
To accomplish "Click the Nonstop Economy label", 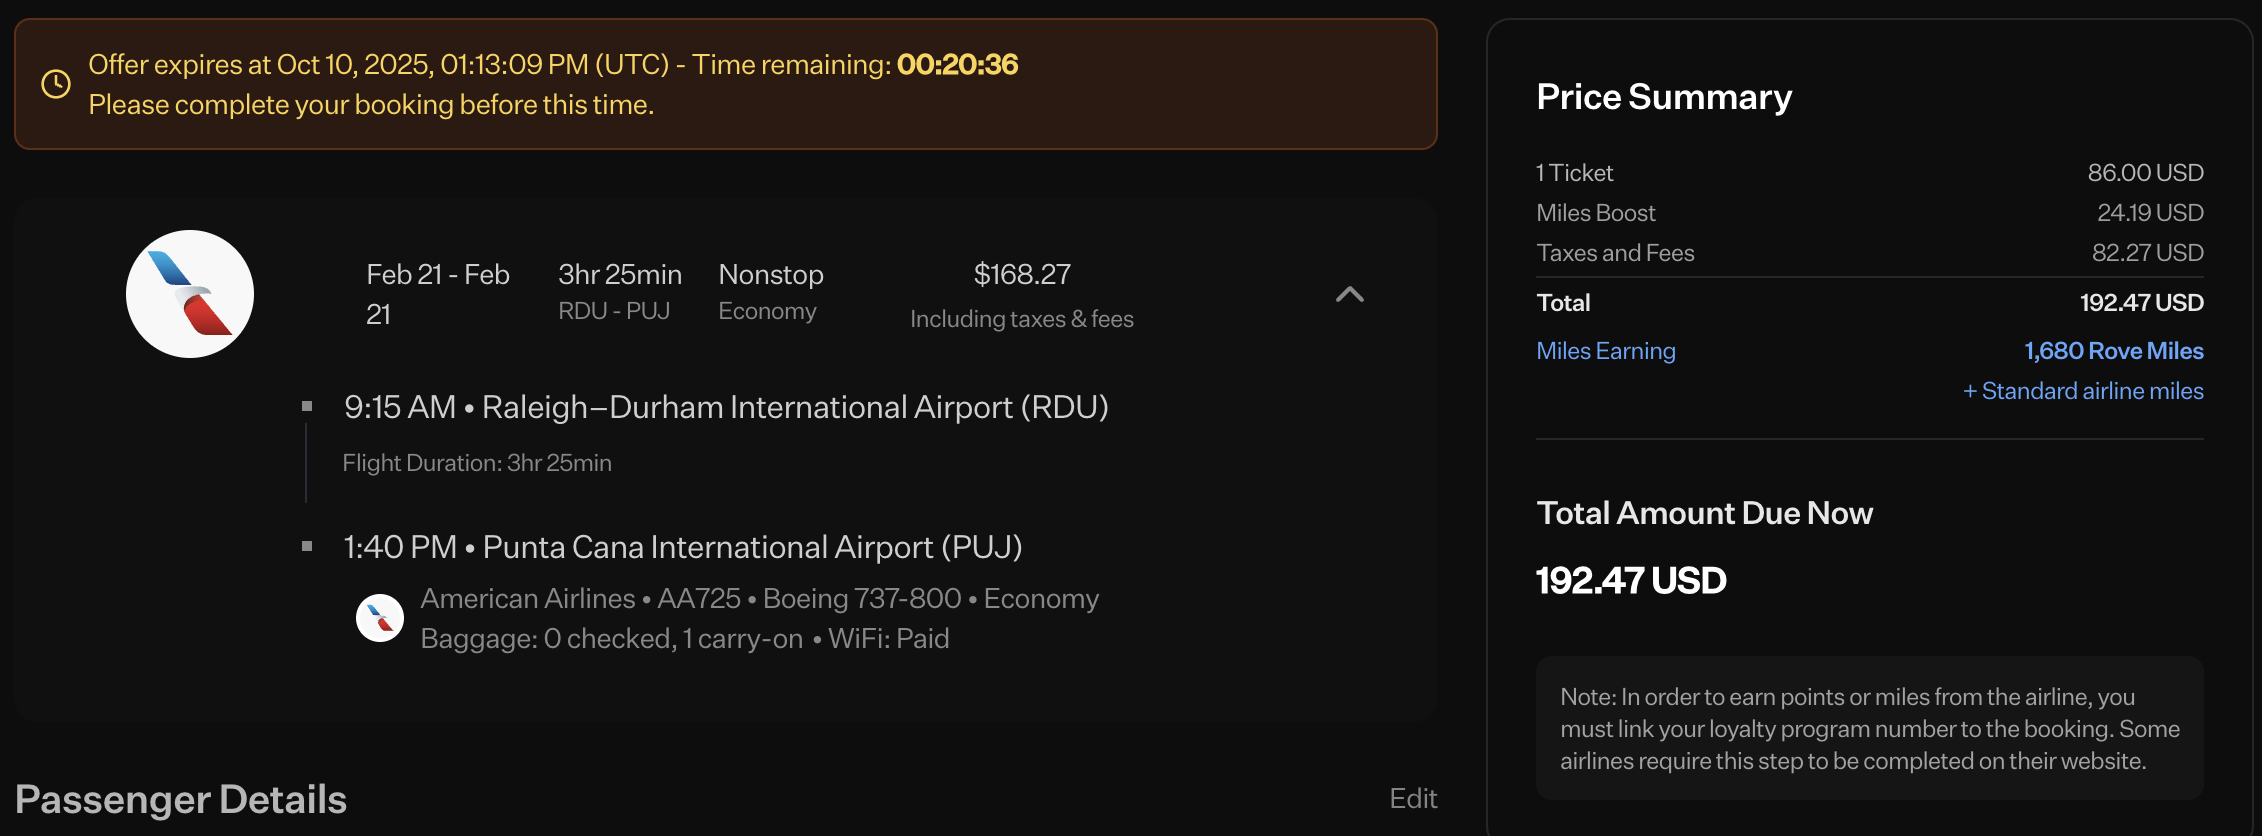I will (770, 292).
